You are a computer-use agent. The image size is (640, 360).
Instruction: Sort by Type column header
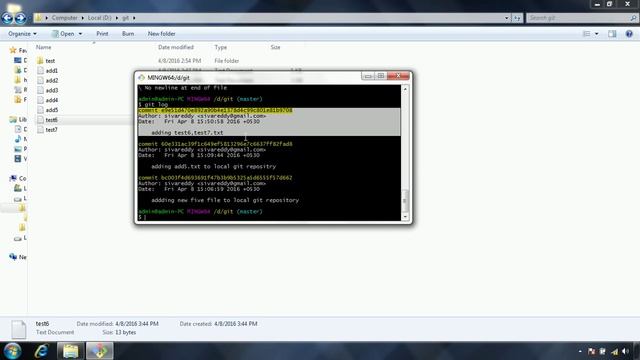[220, 47]
